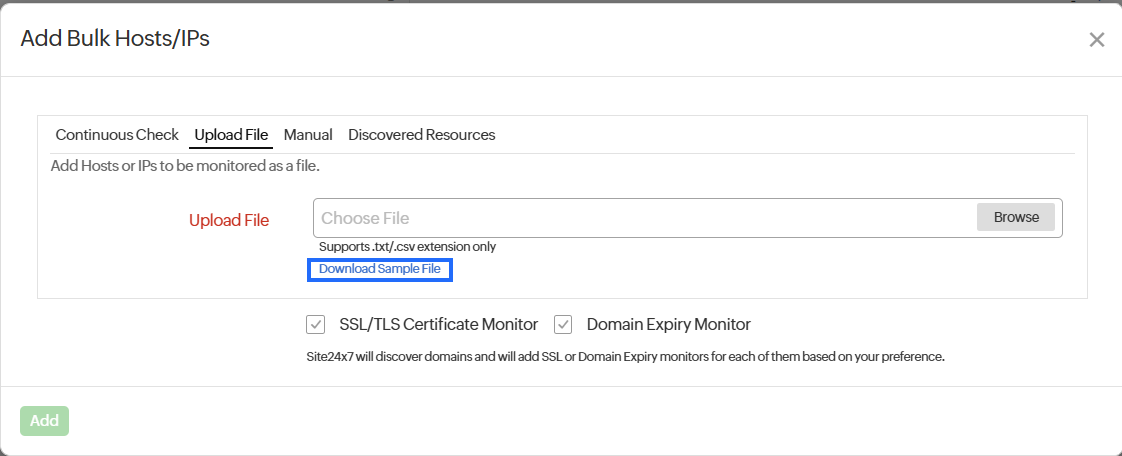Screen dimensions: 1122x456
Task: Click the Domain Expiry Monitor label text
Action: pyautogui.click(x=668, y=324)
